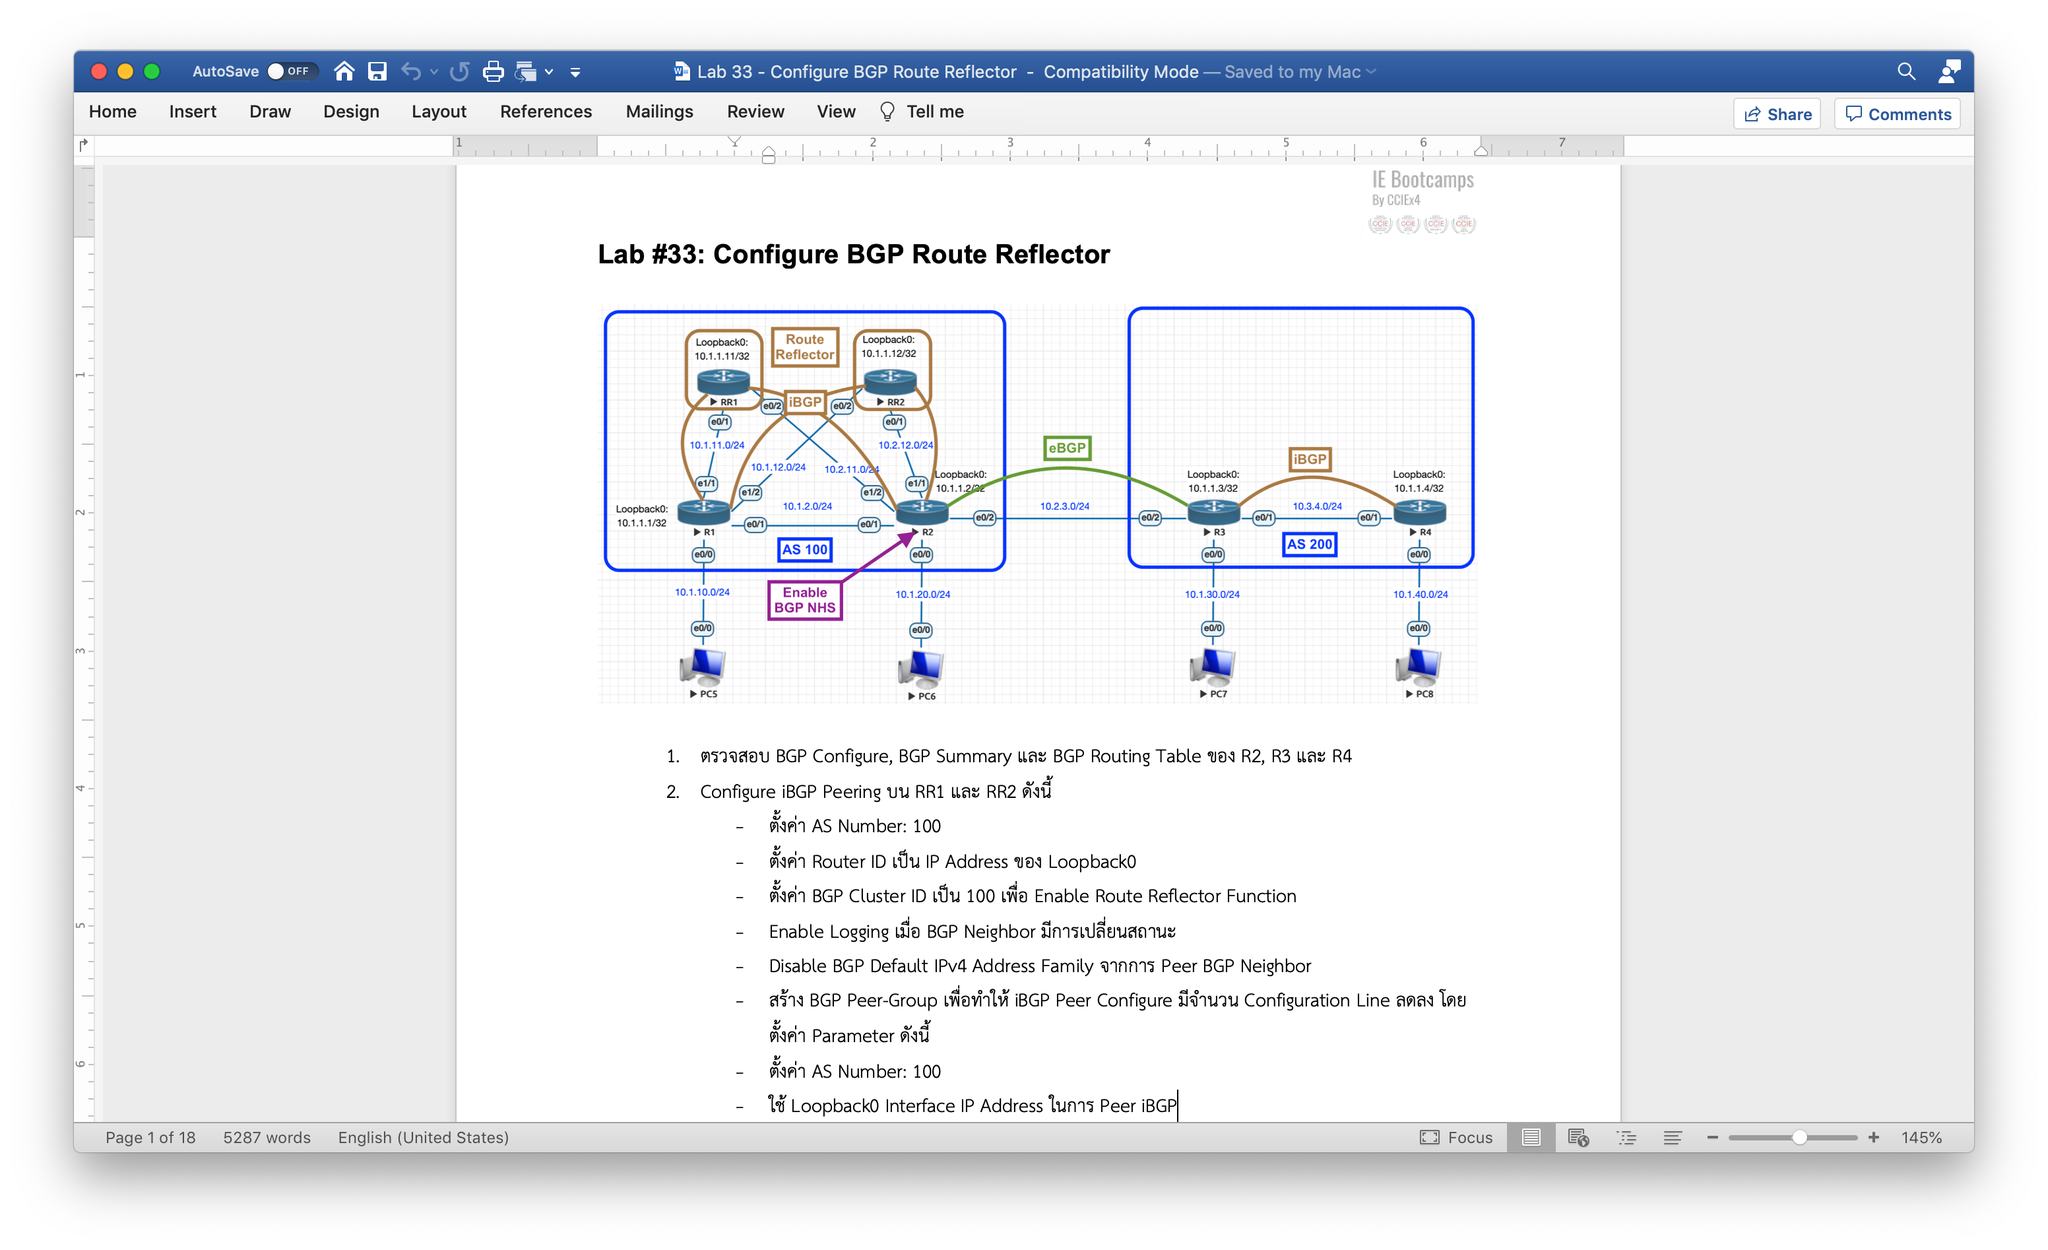The image size is (2048, 1250).
Task: Click the Lab #33 heading text
Action: [x=853, y=254]
